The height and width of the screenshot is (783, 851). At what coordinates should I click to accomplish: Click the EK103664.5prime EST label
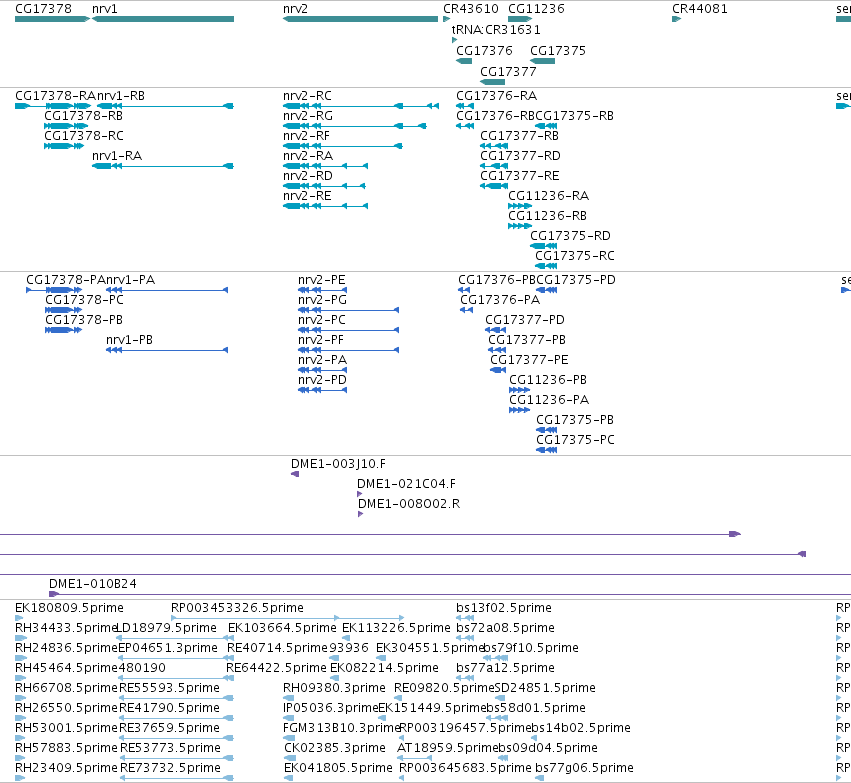click(x=282, y=628)
